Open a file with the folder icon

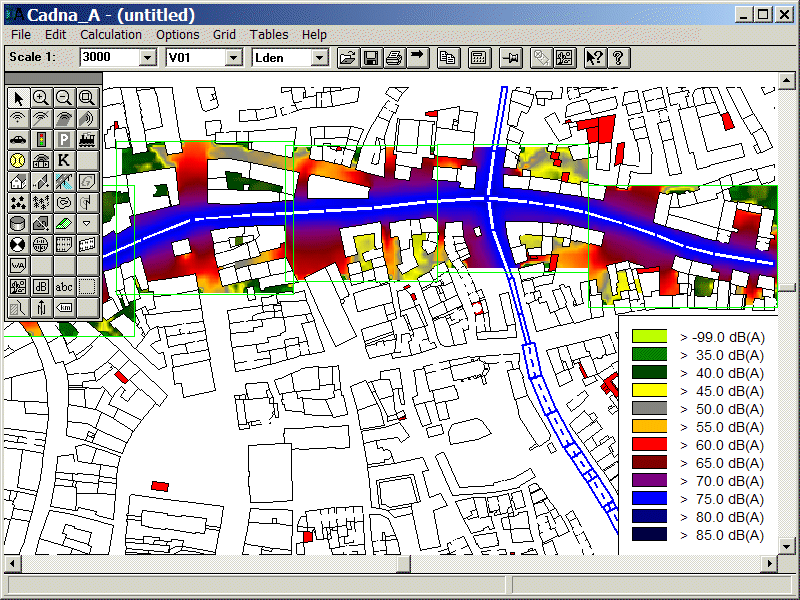point(348,58)
